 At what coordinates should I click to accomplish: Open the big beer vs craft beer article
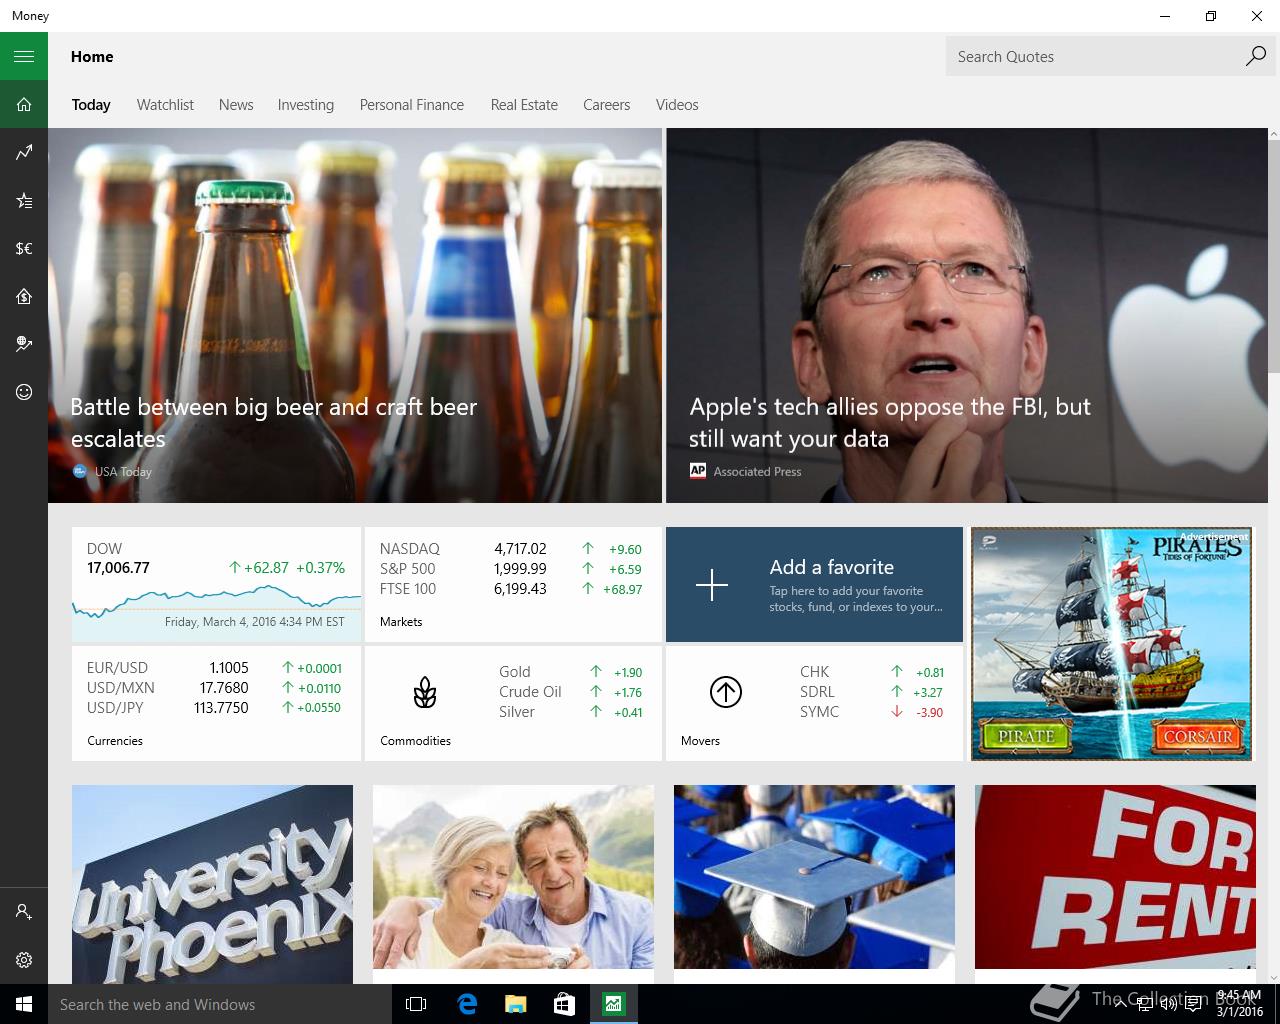click(x=355, y=315)
